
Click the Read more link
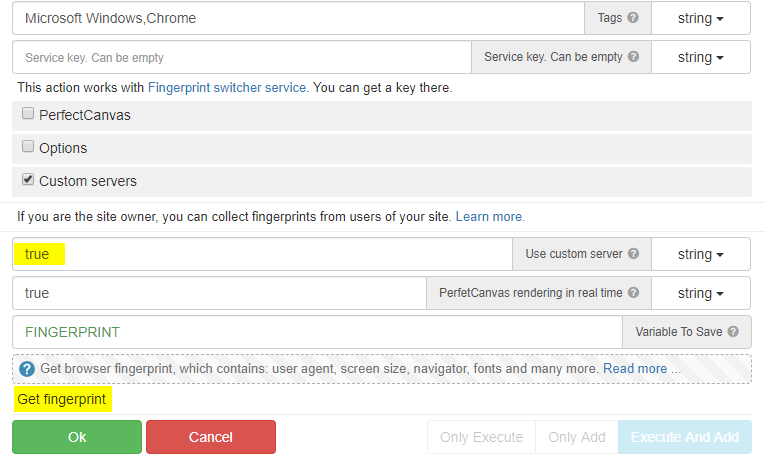641,369
